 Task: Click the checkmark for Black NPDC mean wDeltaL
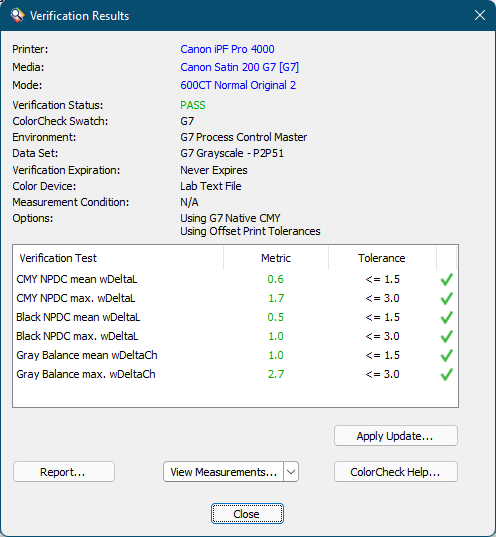(446, 317)
